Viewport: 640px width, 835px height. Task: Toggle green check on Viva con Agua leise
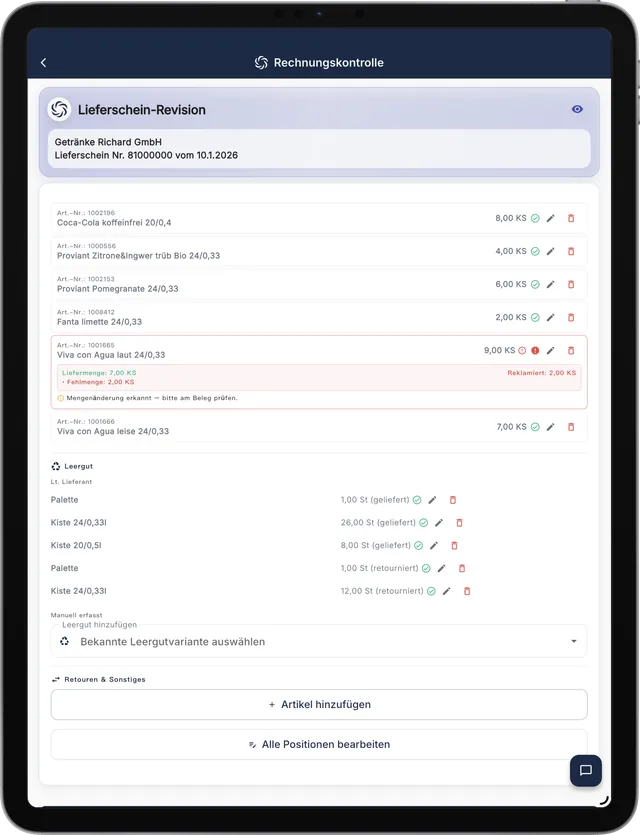[535, 427]
